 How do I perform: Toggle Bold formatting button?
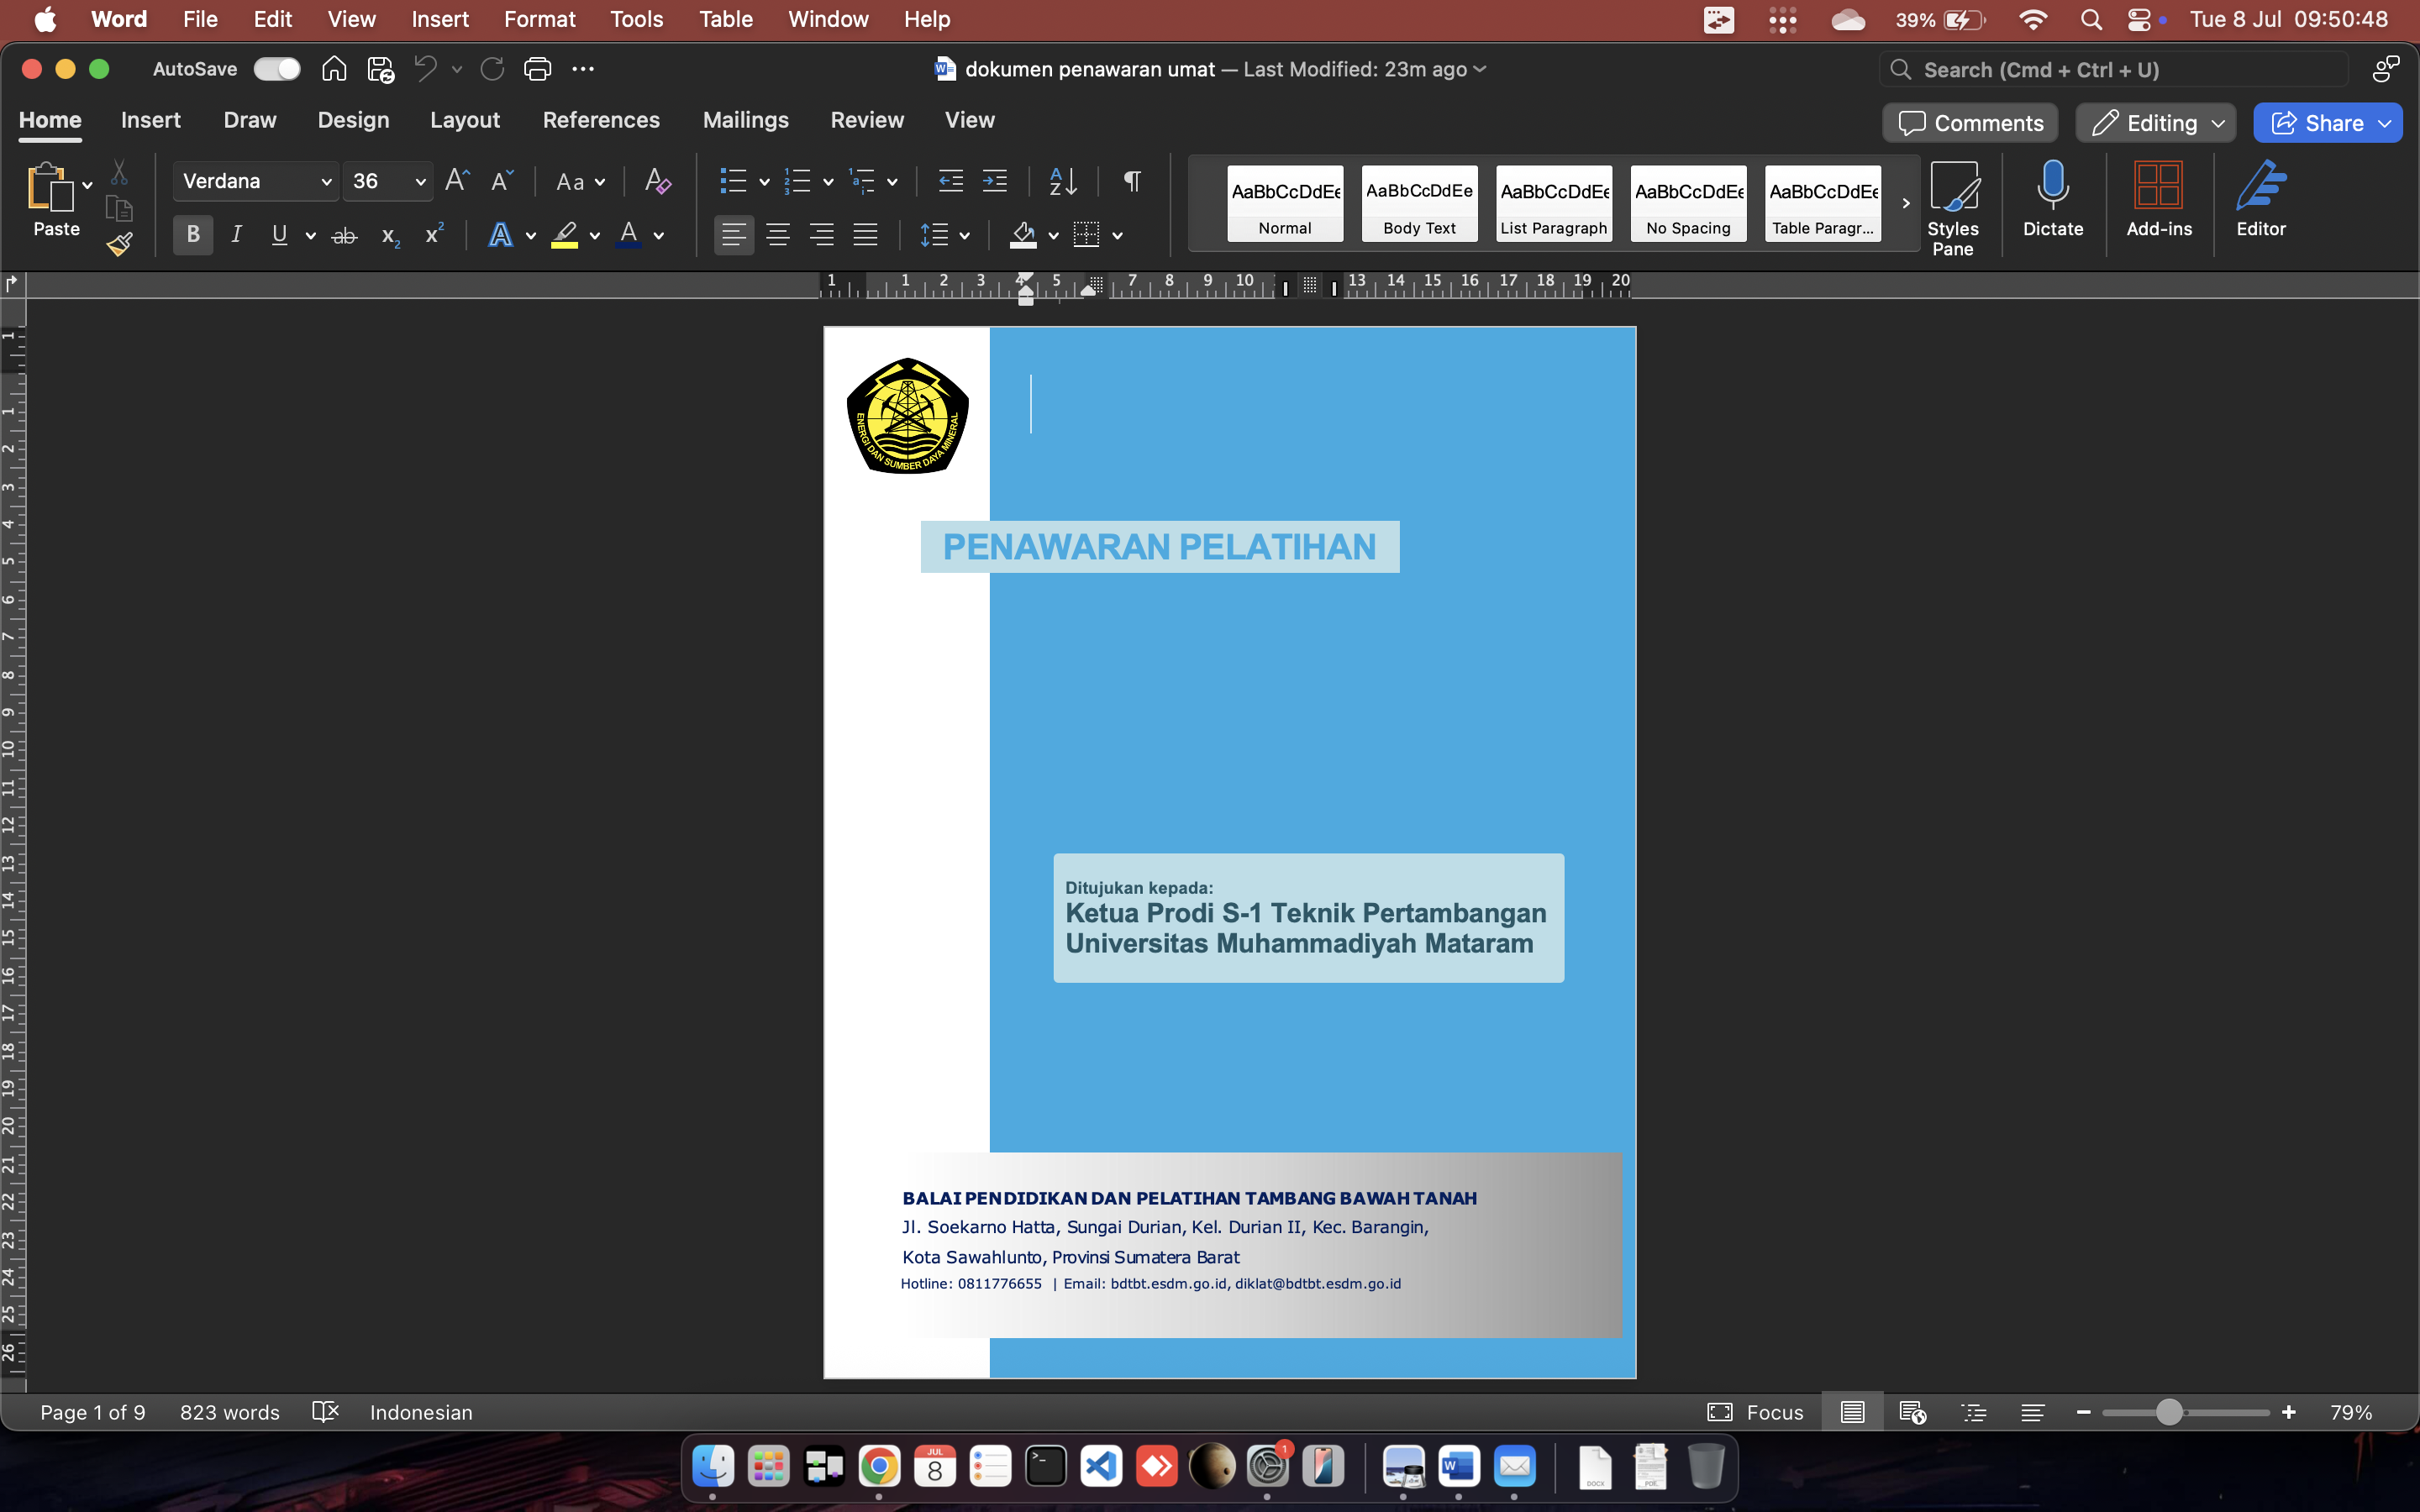(x=193, y=235)
